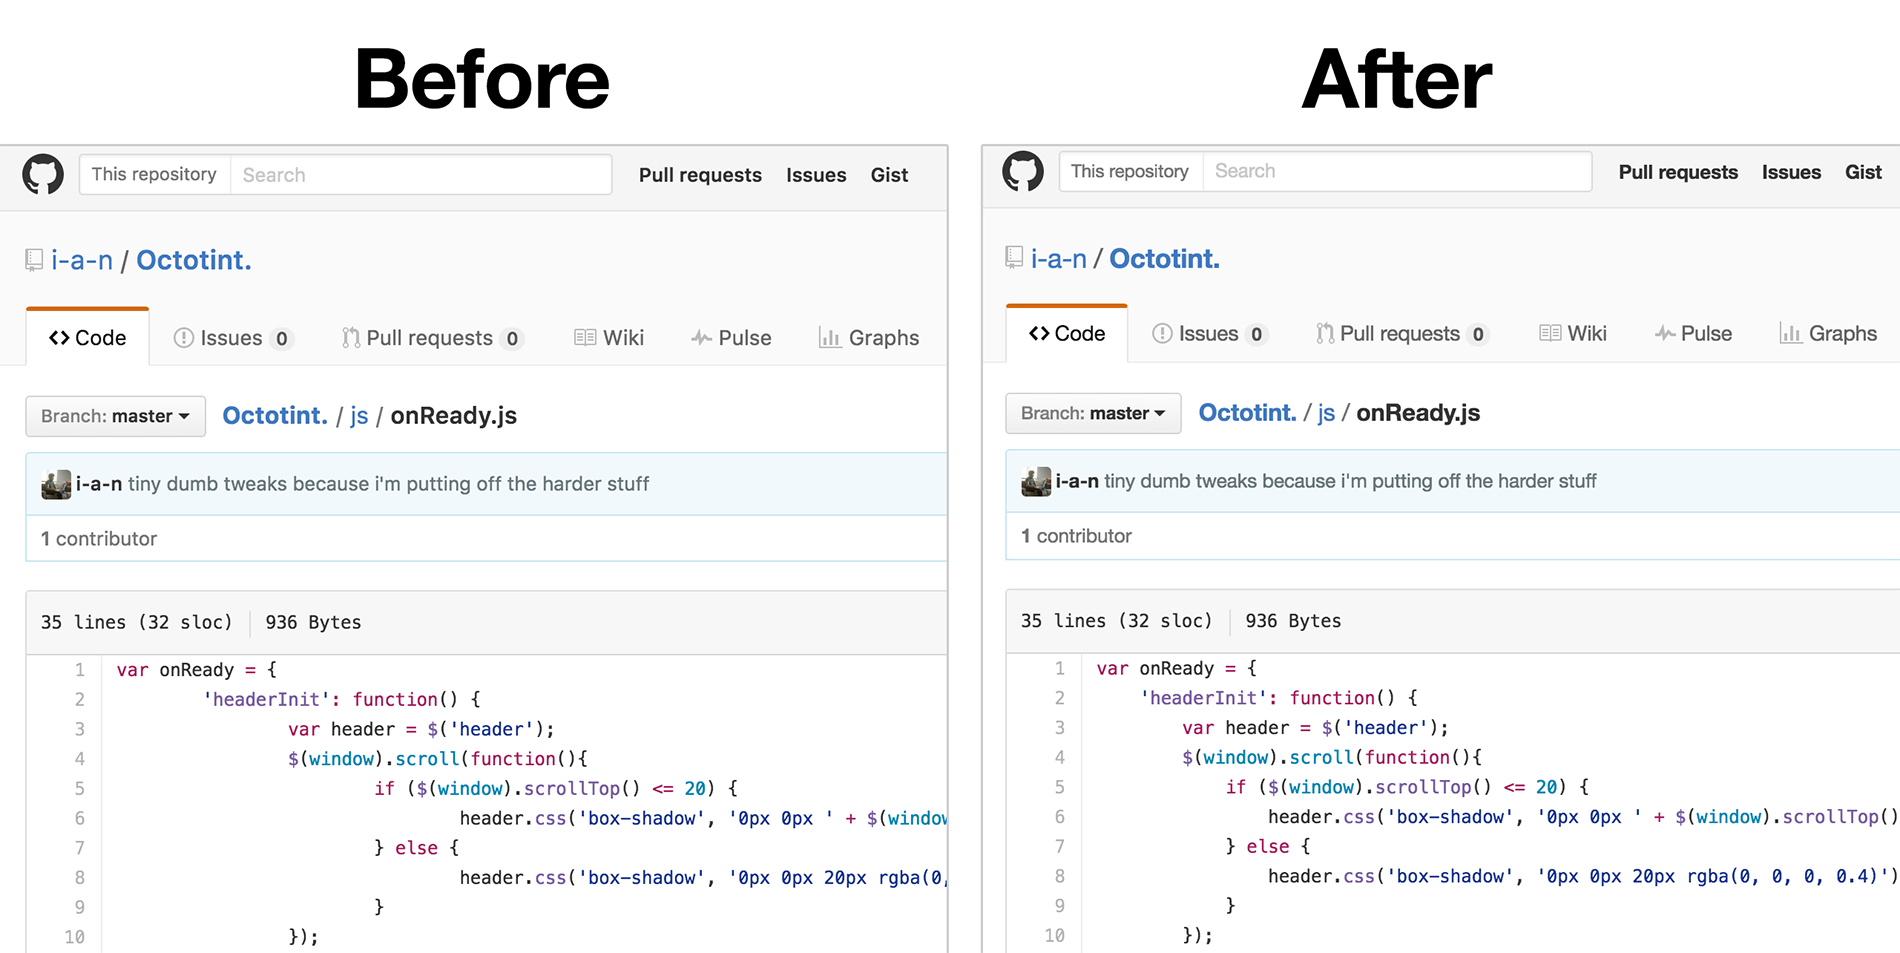
Task: Open Wiki tab label in Before panel
Action: click(x=623, y=338)
